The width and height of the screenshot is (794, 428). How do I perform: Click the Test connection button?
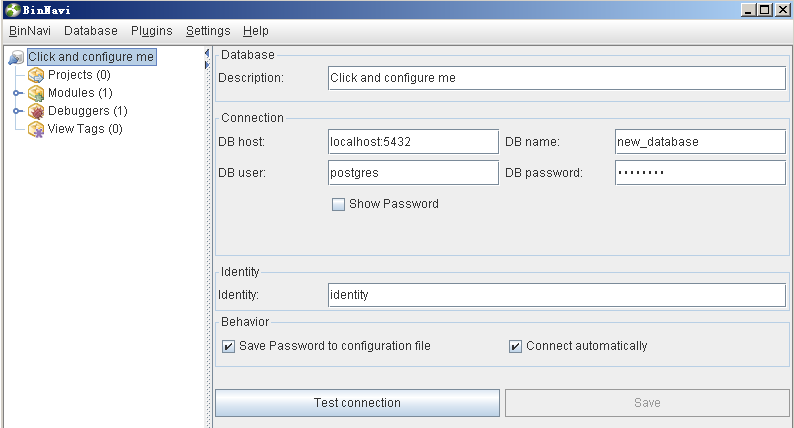pyautogui.click(x=358, y=403)
